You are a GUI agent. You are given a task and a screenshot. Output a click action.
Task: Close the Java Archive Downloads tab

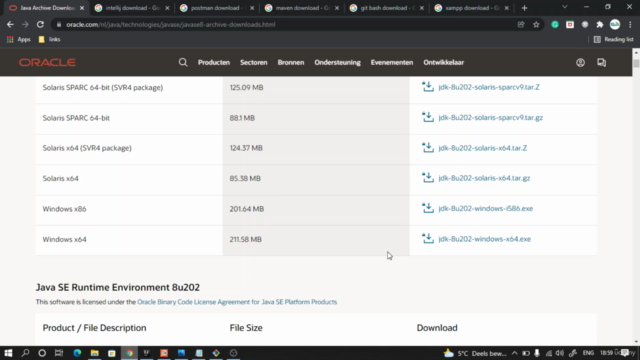82,8
